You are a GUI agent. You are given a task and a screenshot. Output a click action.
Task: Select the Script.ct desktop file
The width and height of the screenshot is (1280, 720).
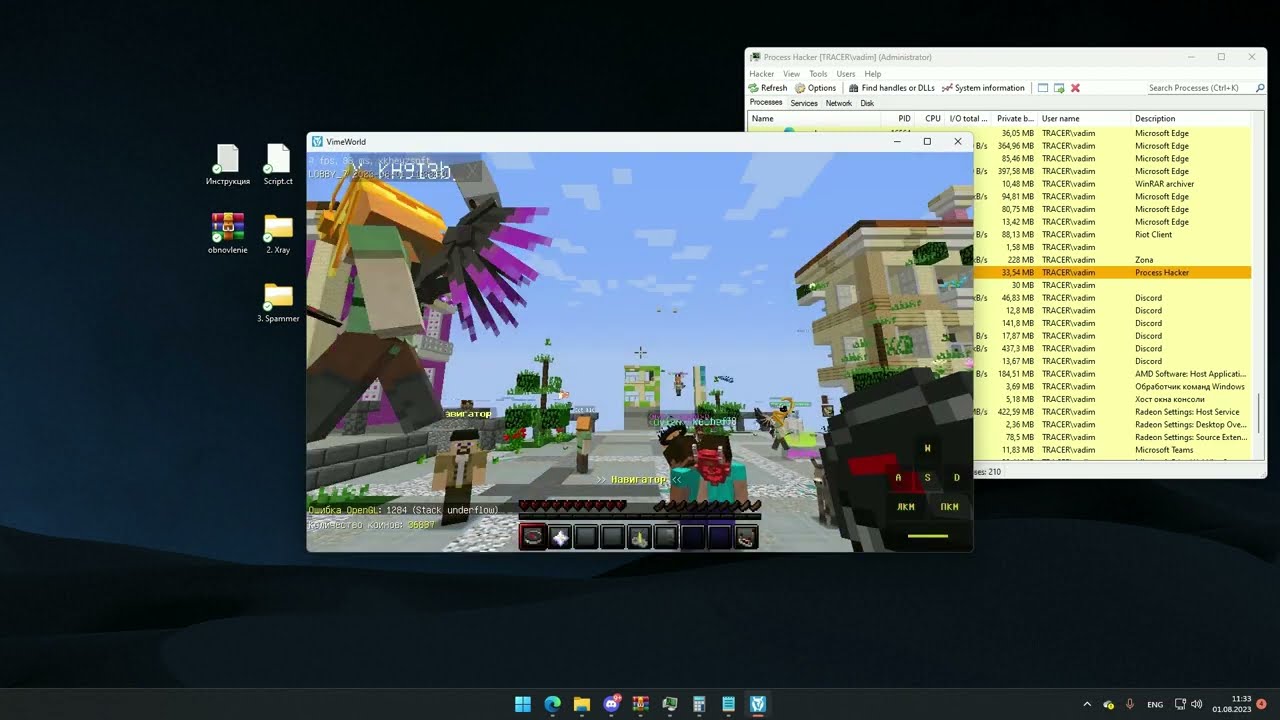pyautogui.click(x=278, y=165)
